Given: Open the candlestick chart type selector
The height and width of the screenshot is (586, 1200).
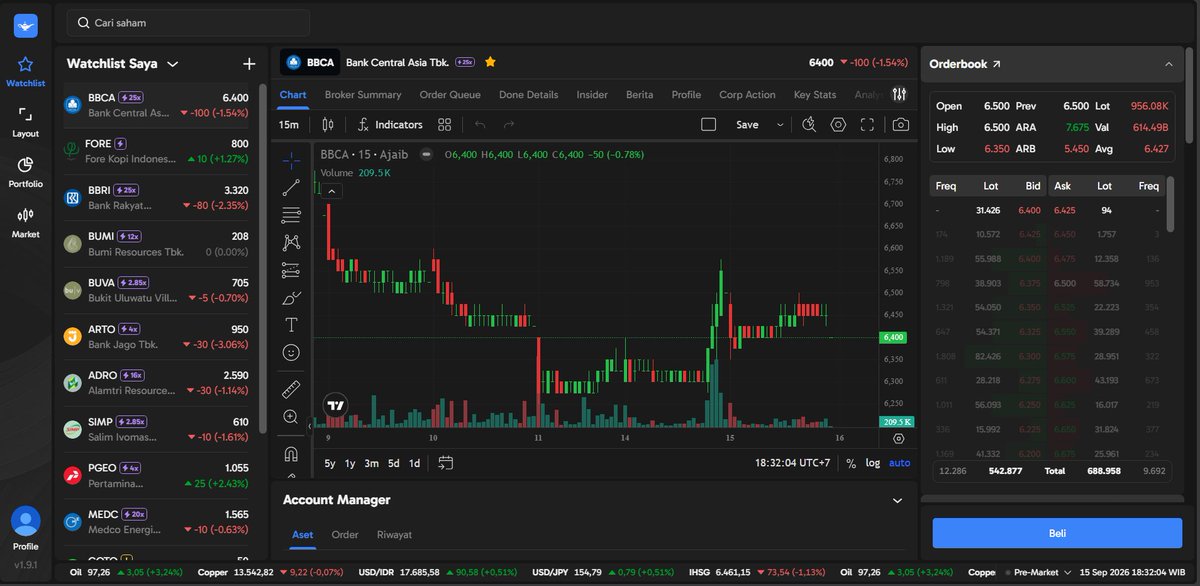Looking at the screenshot, I should tap(328, 125).
